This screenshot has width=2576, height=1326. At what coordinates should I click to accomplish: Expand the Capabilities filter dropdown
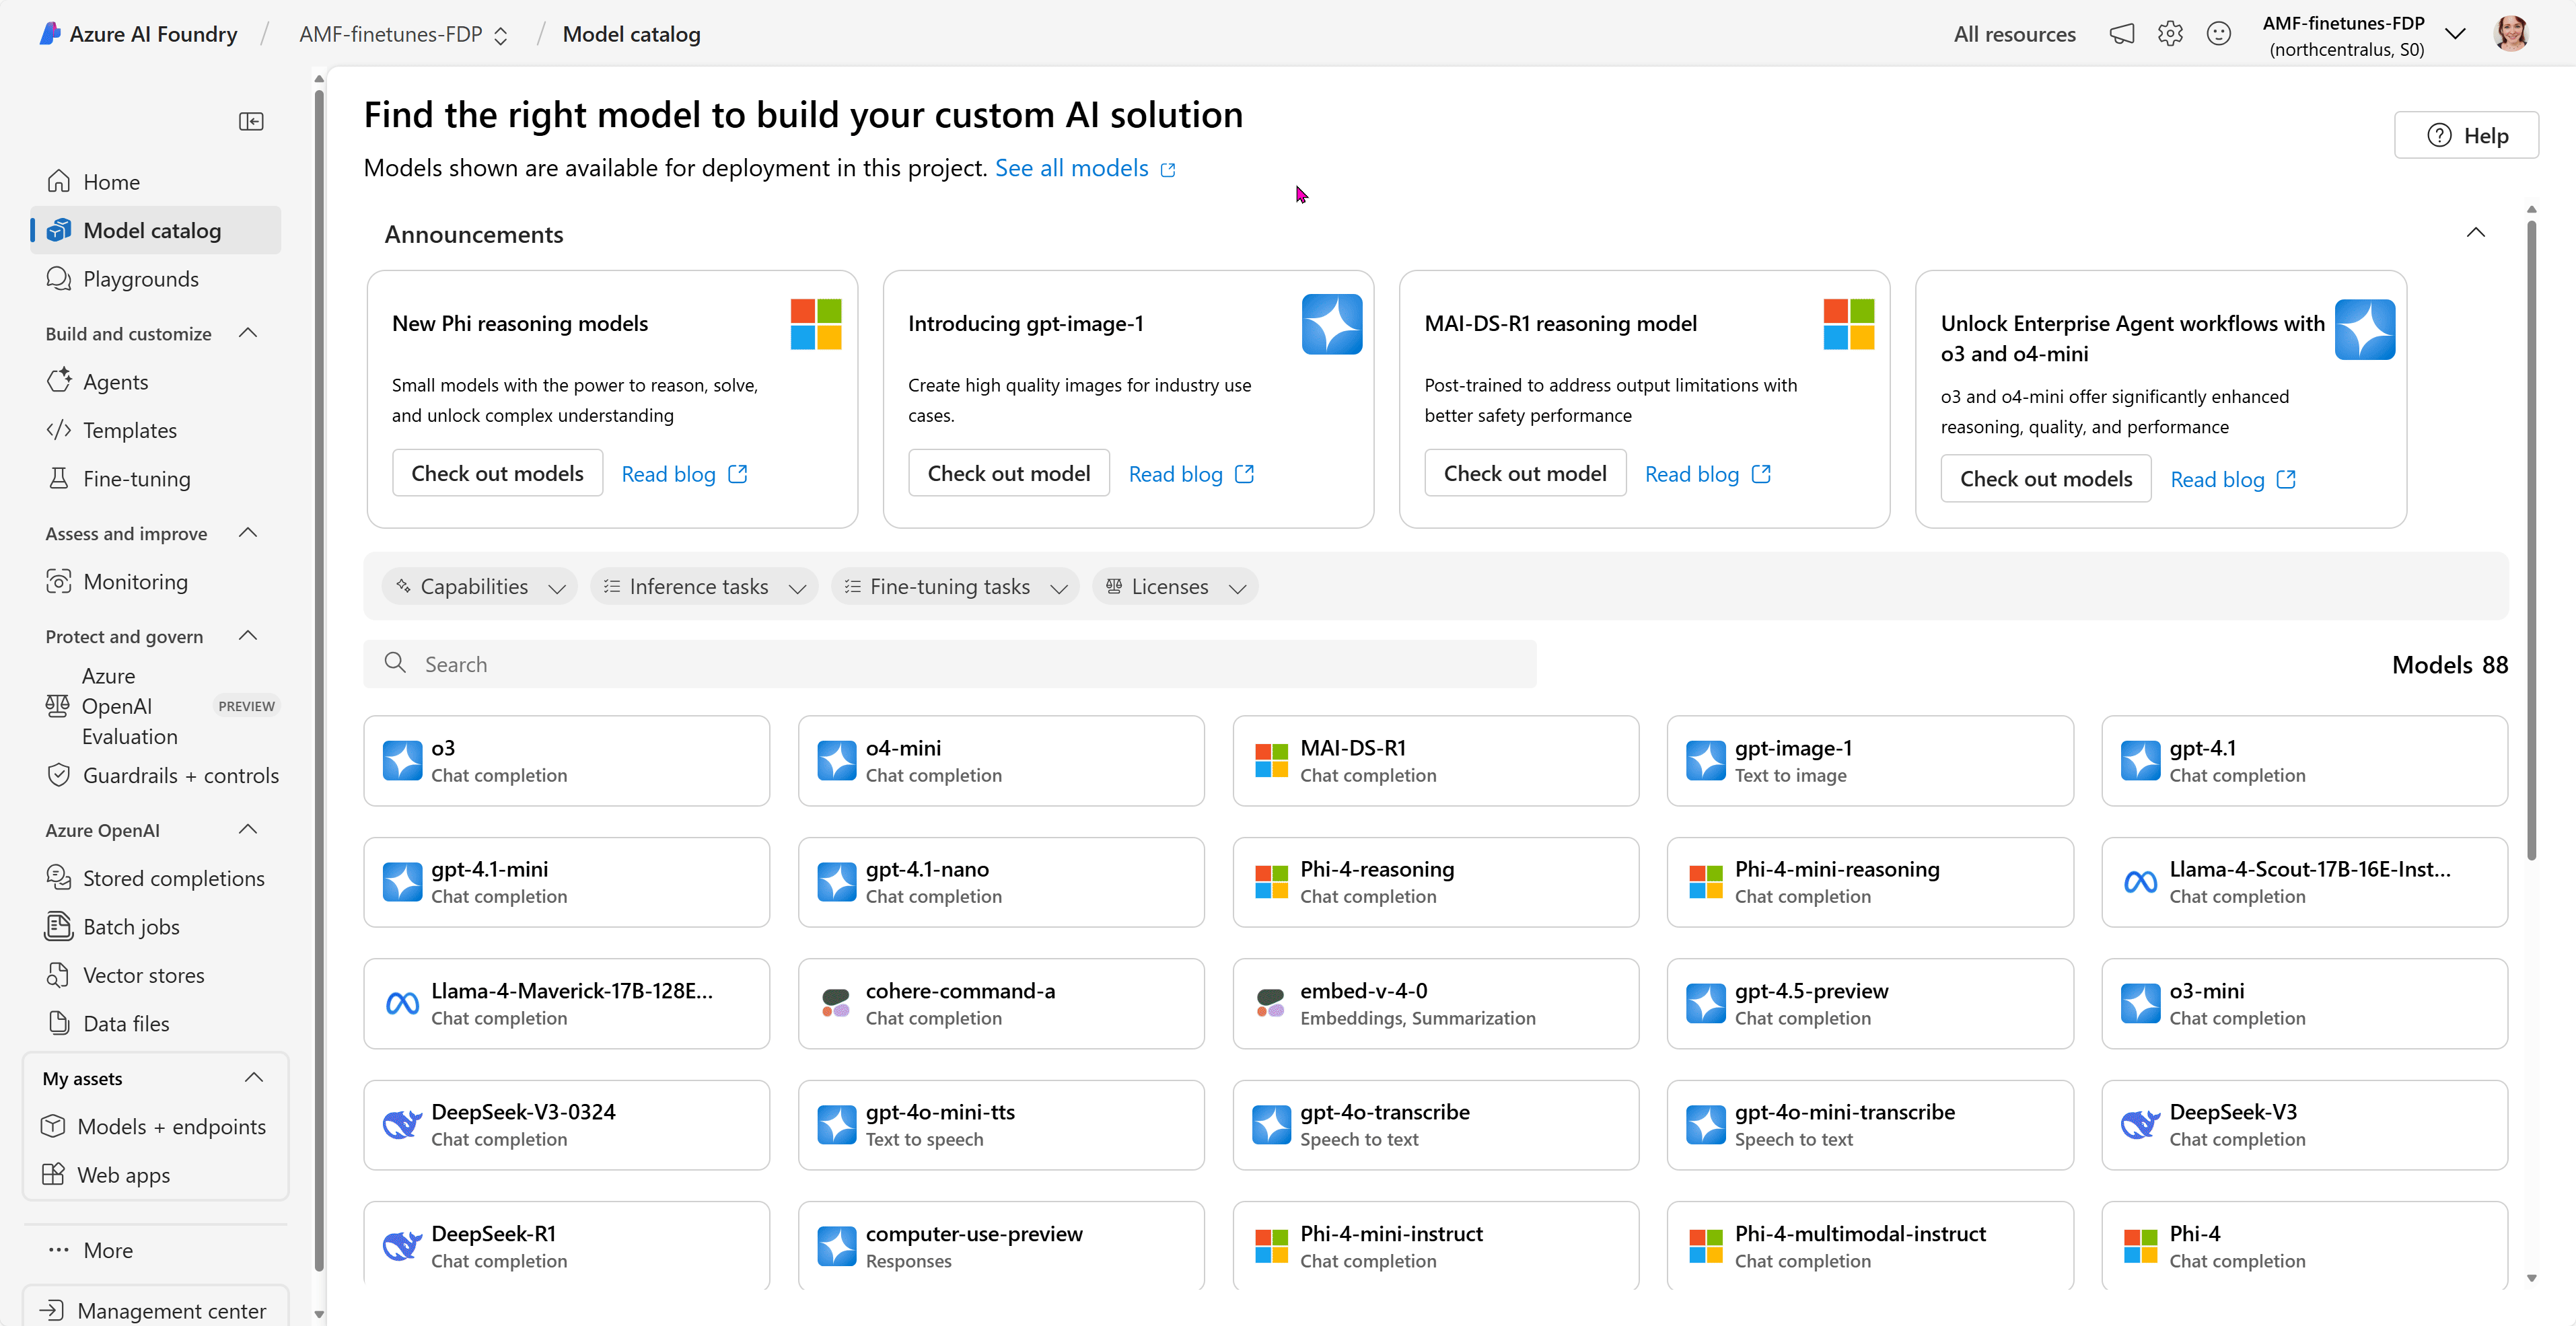point(480,587)
